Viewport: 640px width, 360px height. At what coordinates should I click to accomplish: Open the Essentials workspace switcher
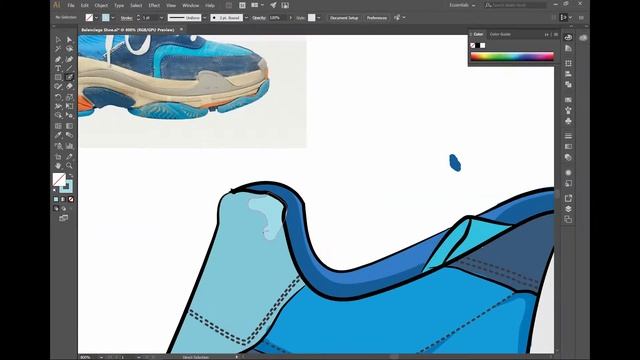coord(462,5)
